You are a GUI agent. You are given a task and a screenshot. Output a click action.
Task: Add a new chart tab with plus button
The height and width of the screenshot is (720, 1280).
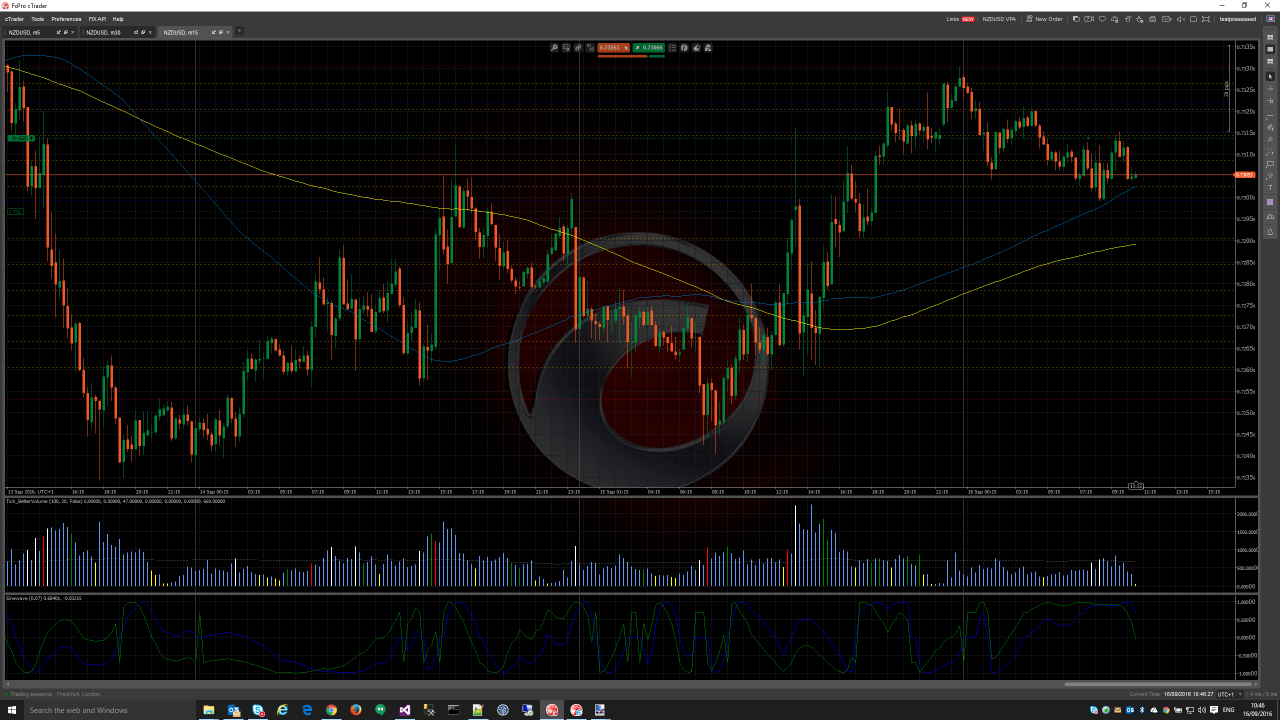coord(239,32)
